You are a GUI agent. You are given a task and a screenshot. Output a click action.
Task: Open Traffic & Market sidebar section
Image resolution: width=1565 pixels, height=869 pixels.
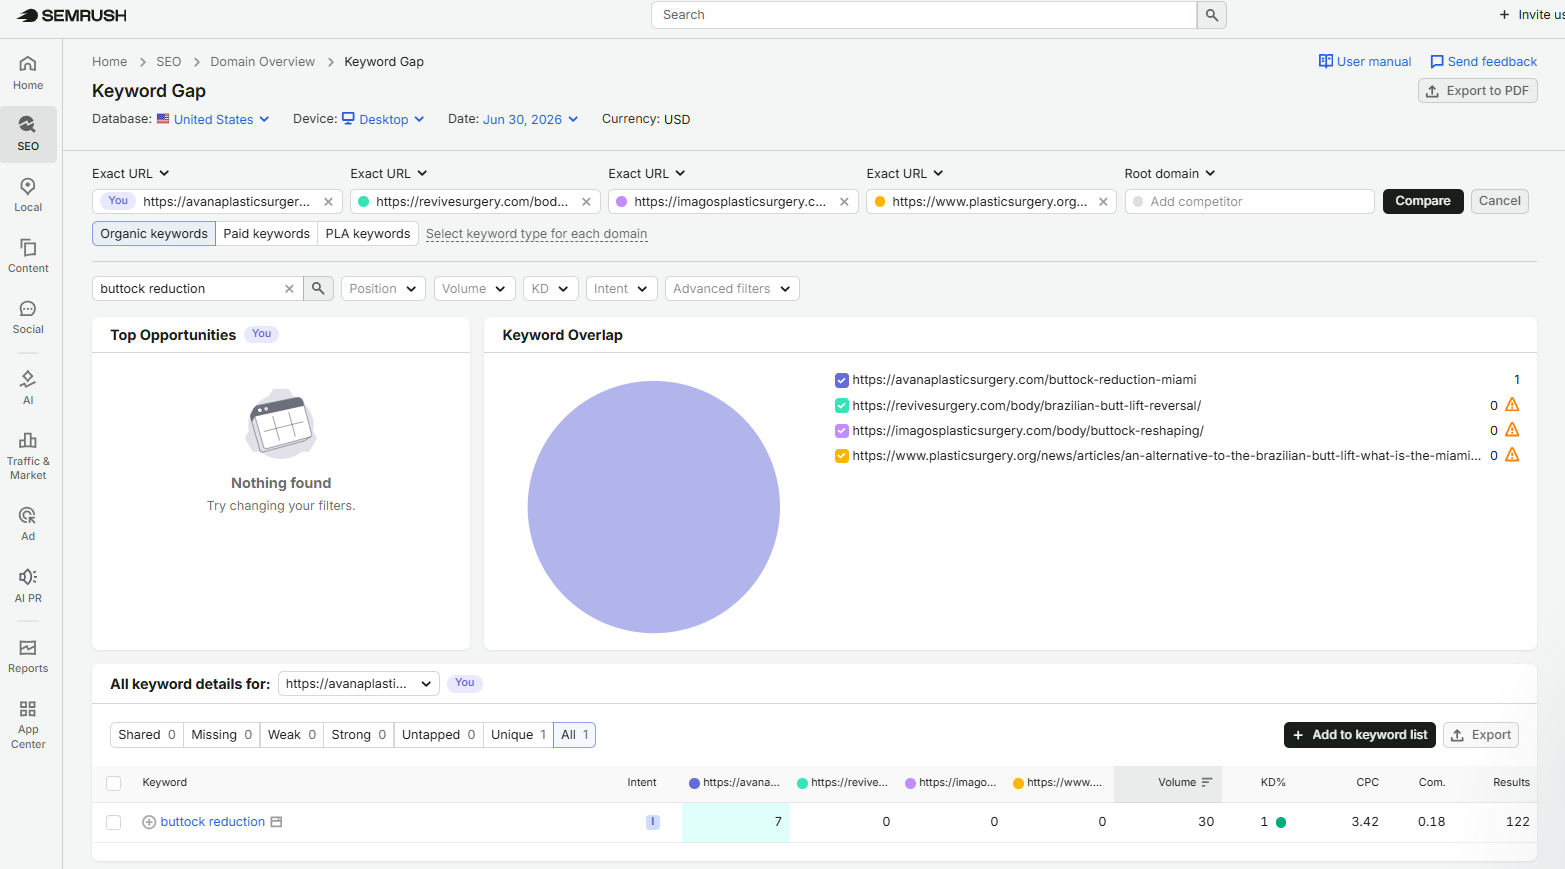pyautogui.click(x=28, y=455)
